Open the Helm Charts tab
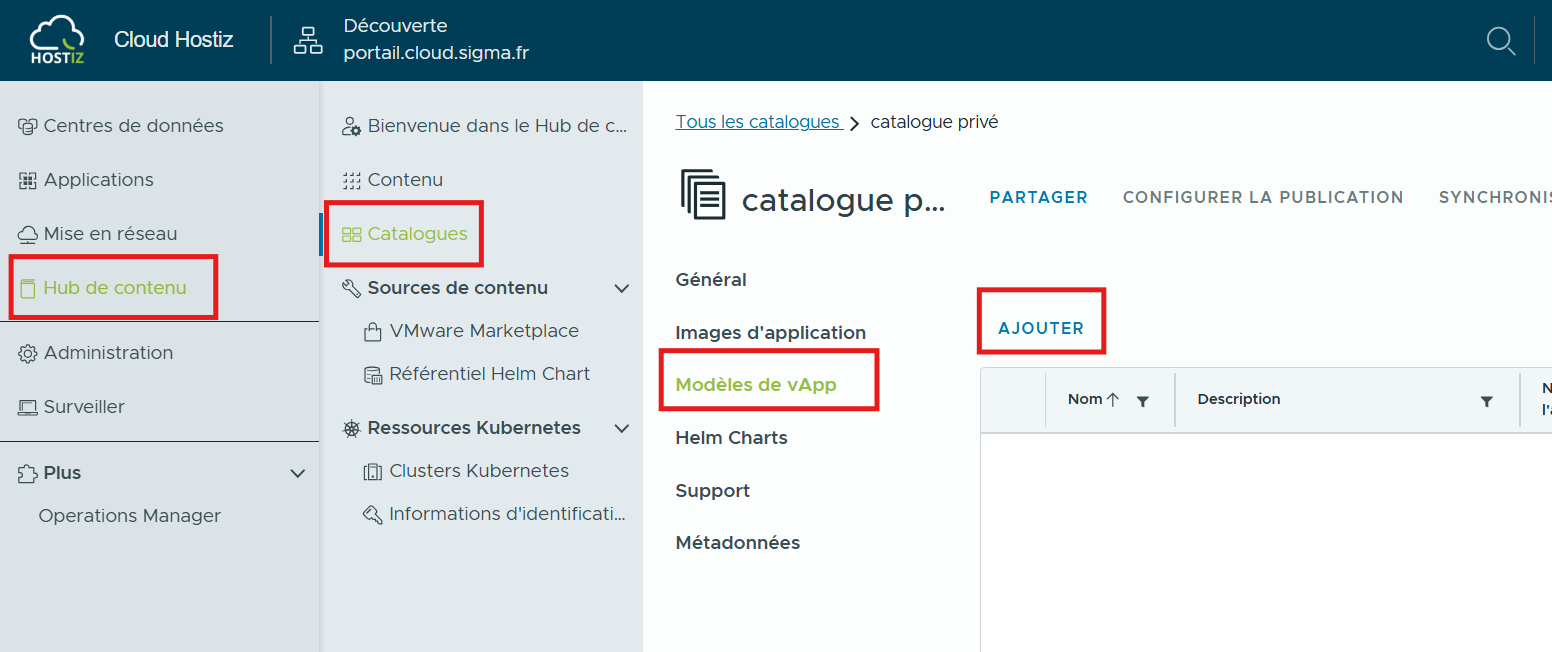The image size is (1552, 652). [731, 438]
